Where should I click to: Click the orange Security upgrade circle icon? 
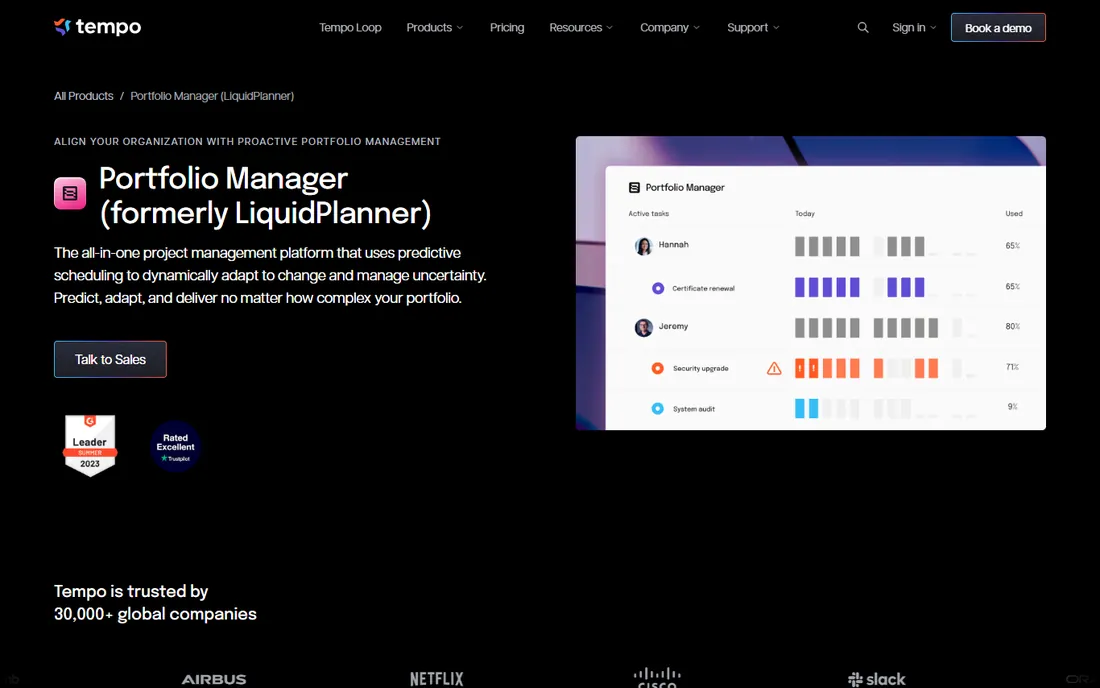pos(657,368)
